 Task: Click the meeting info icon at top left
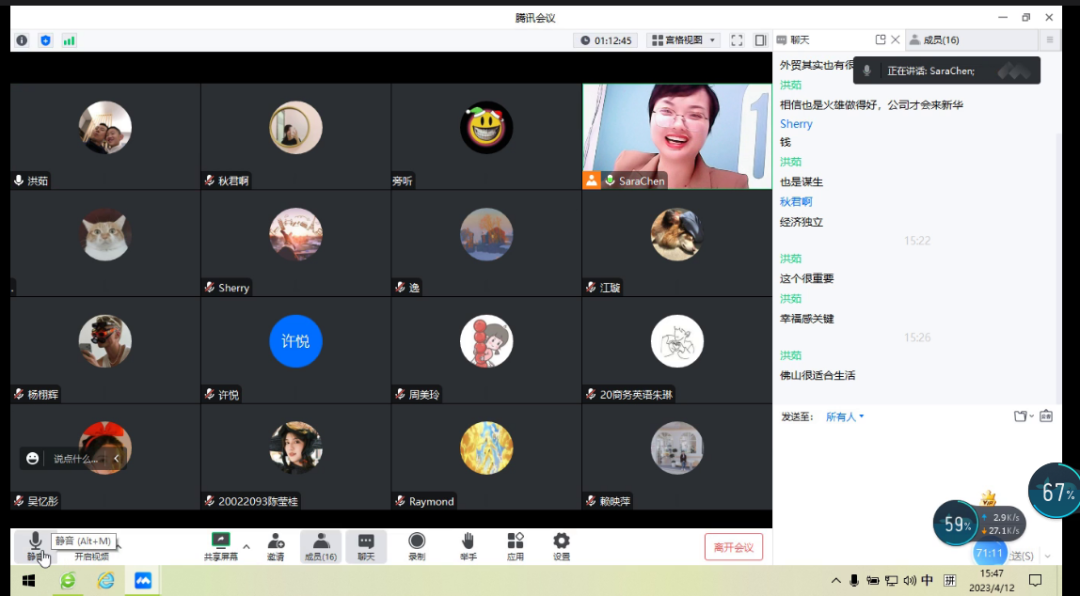[22, 40]
